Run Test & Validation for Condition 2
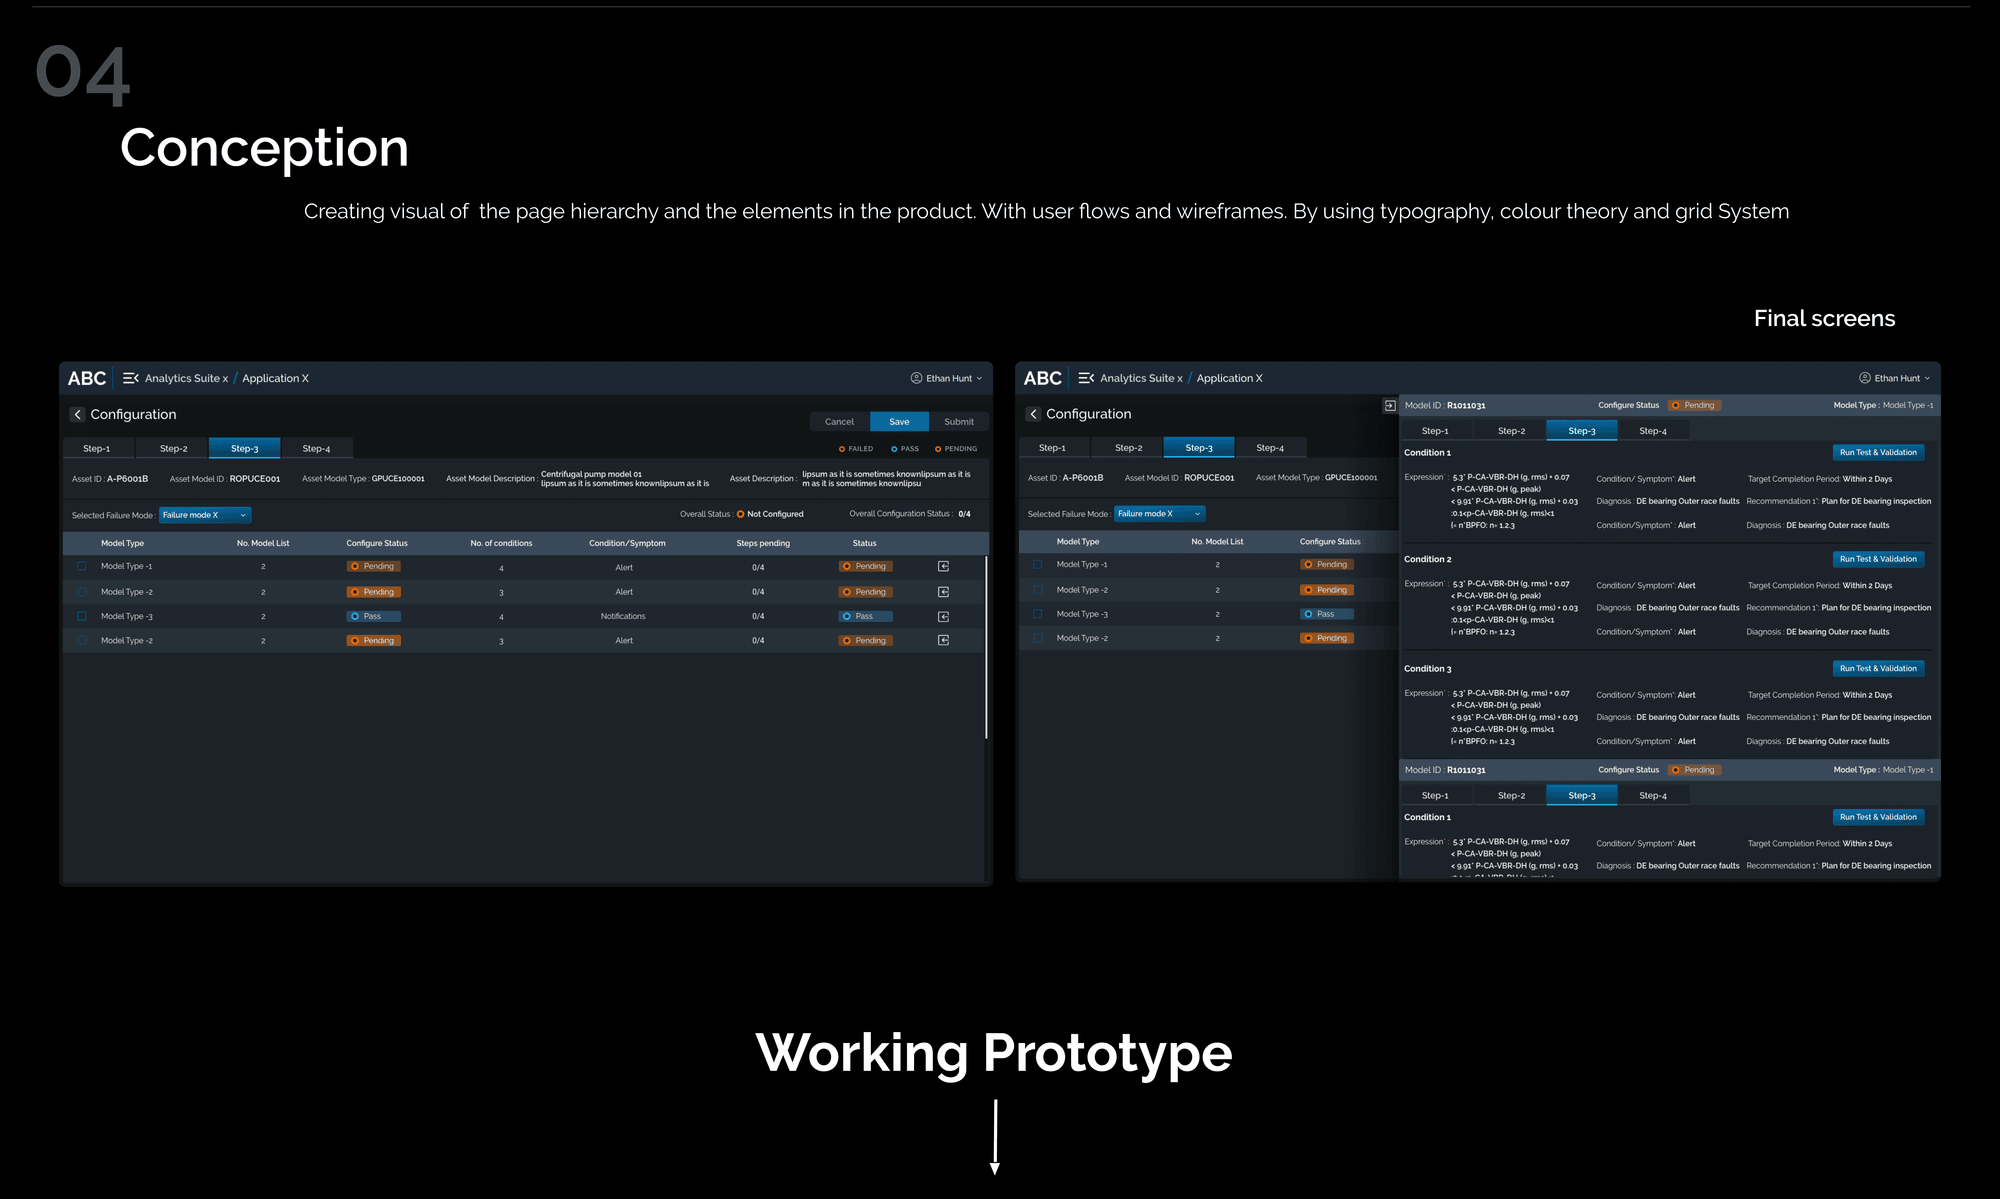 [x=1878, y=559]
